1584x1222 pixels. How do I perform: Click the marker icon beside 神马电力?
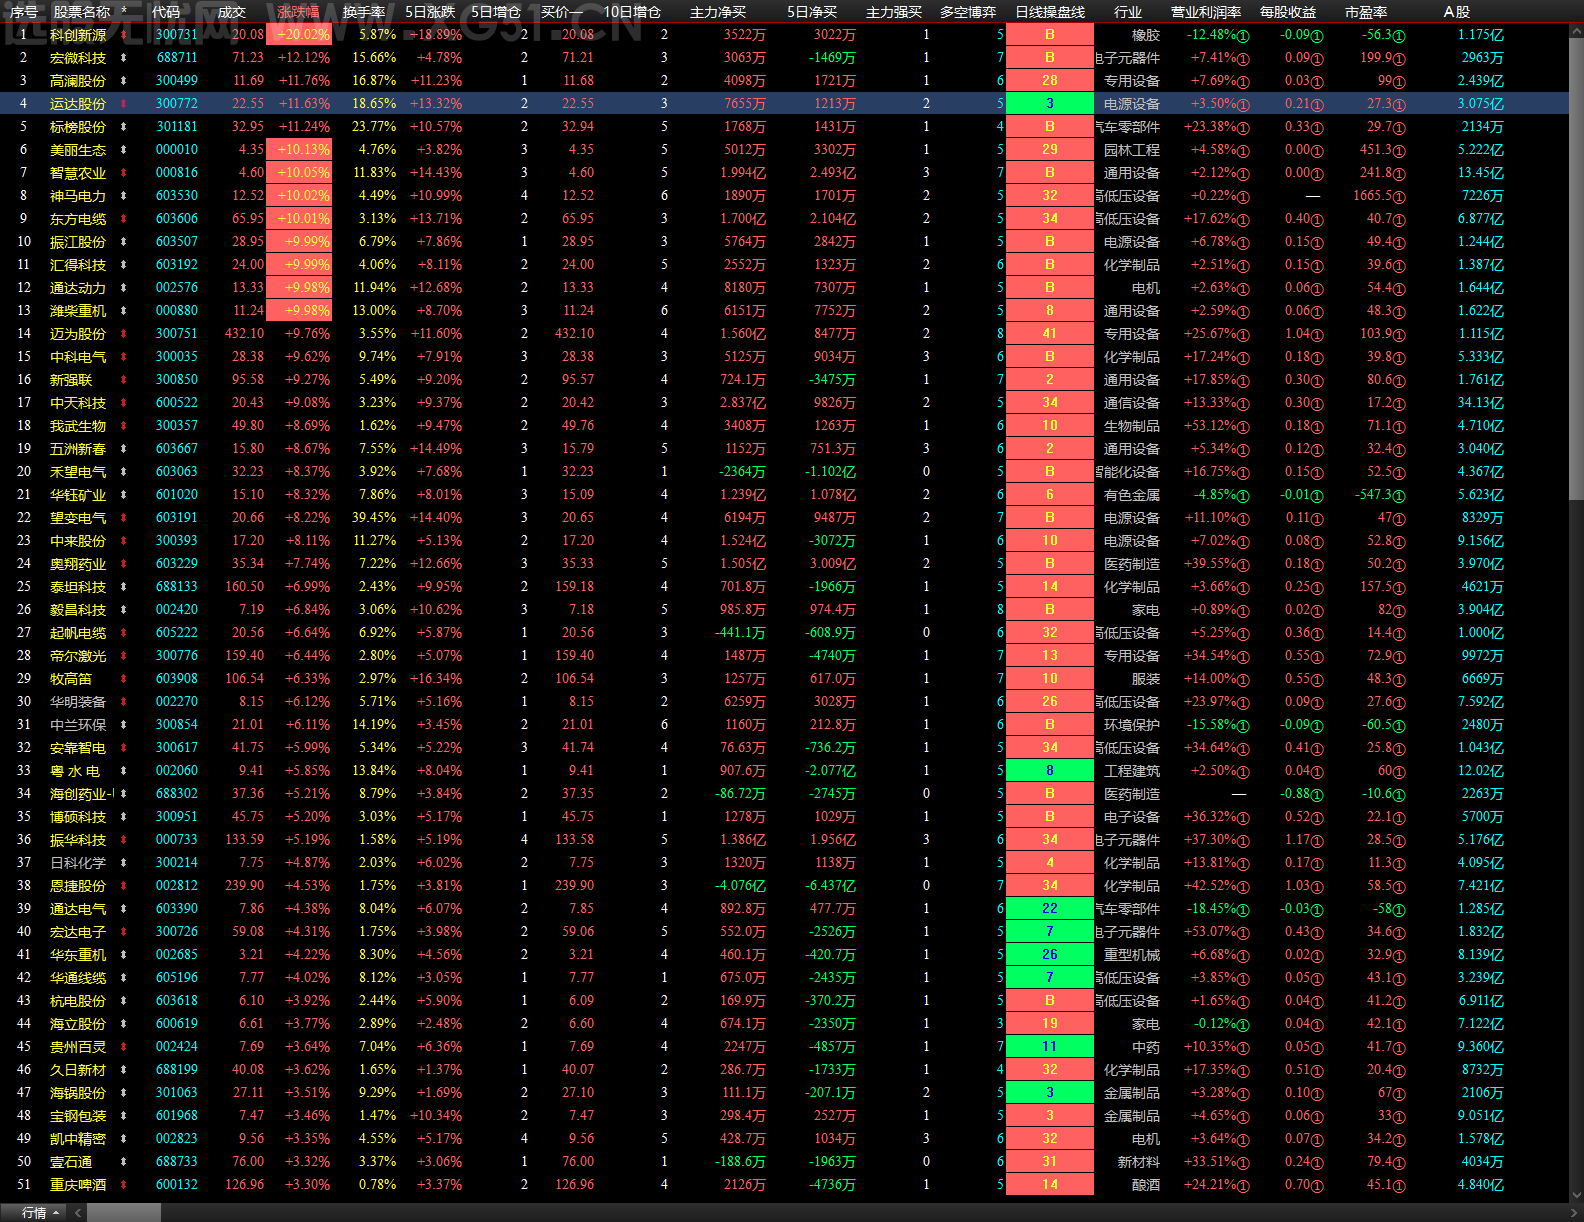point(124,196)
